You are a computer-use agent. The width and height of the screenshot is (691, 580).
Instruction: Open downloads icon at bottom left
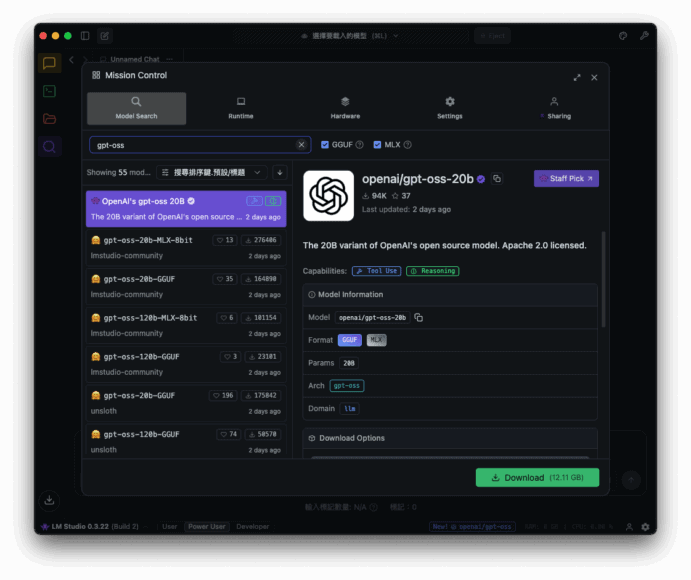49,500
